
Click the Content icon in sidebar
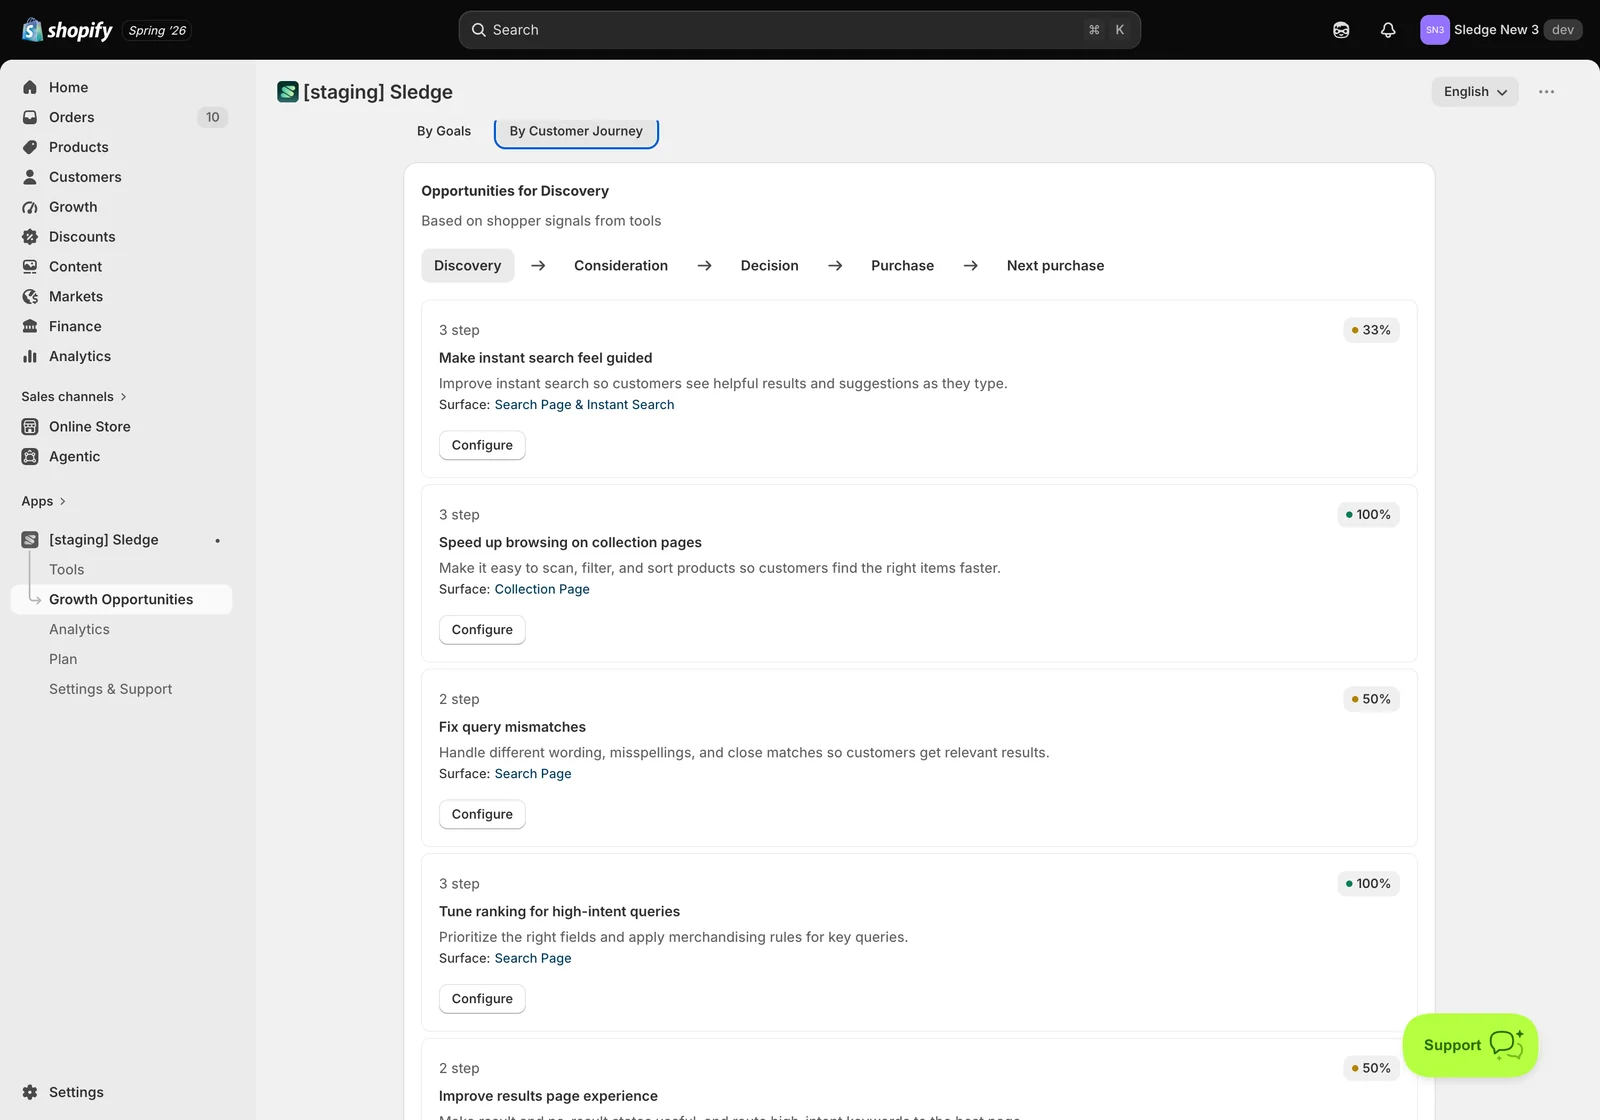pyautogui.click(x=30, y=267)
